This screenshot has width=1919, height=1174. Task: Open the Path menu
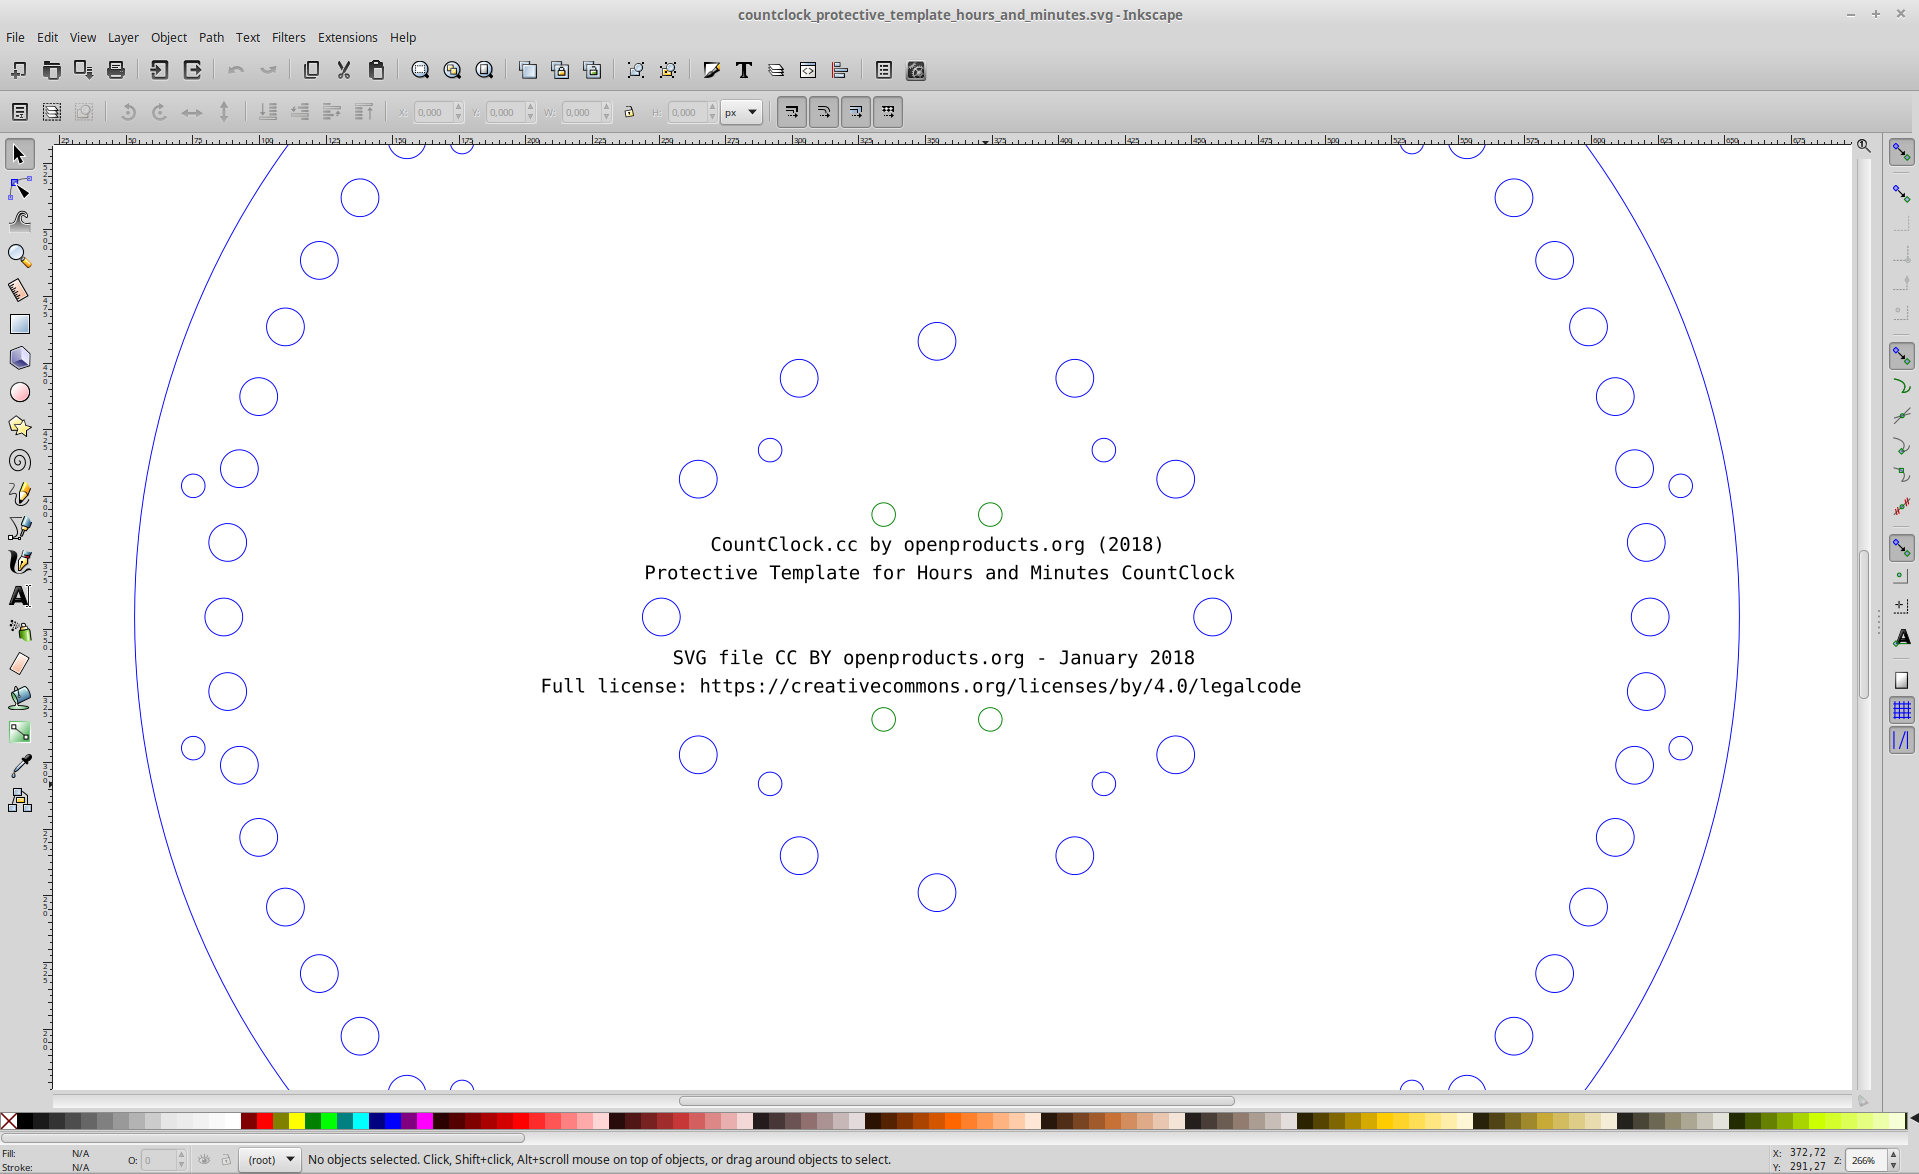pyautogui.click(x=211, y=37)
